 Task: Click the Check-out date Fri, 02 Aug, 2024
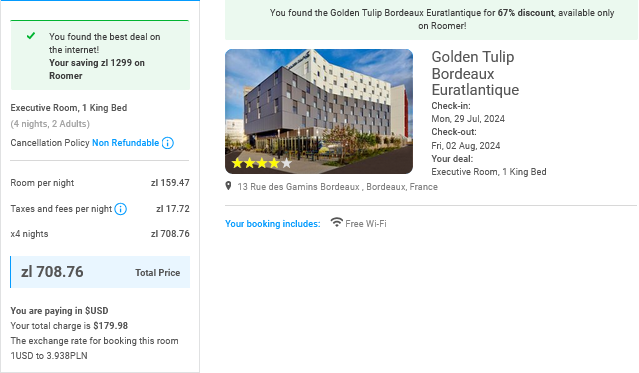click(x=466, y=146)
